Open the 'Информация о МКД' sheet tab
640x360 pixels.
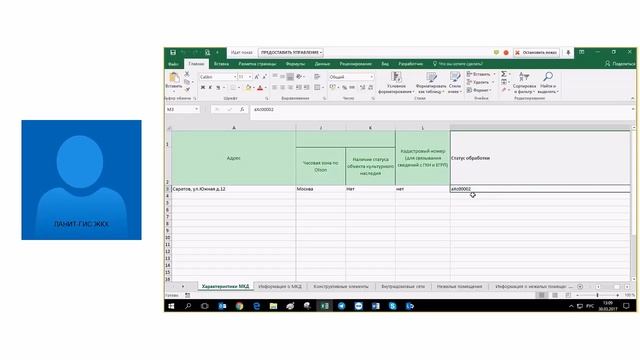coord(280,287)
